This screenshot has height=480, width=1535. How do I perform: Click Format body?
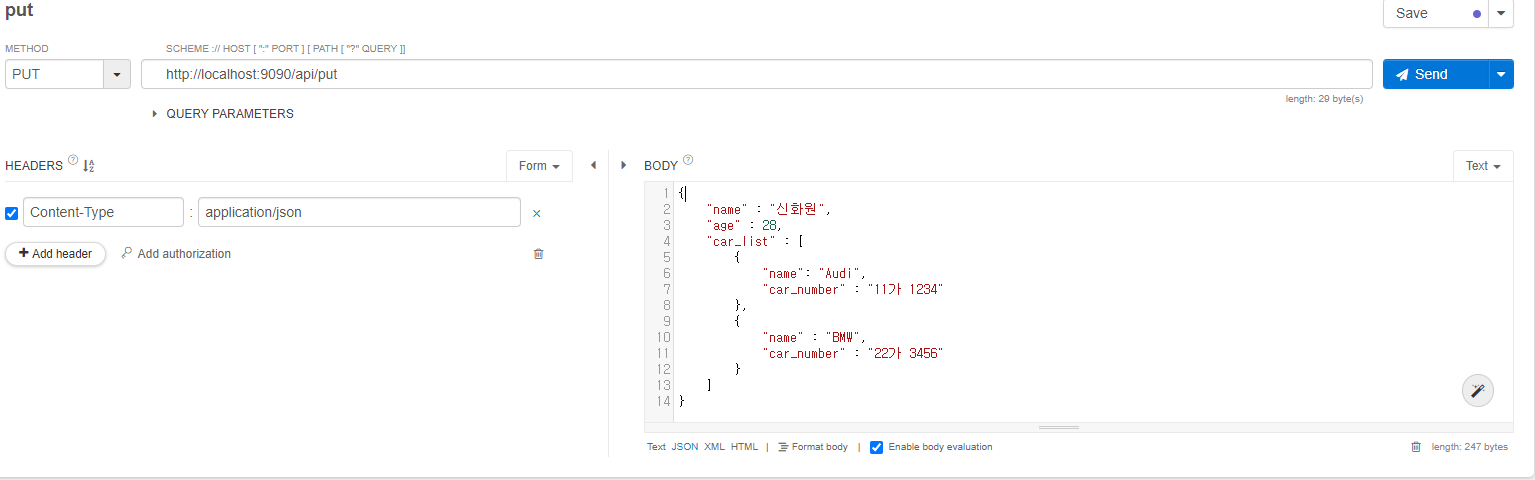coord(813,447)
